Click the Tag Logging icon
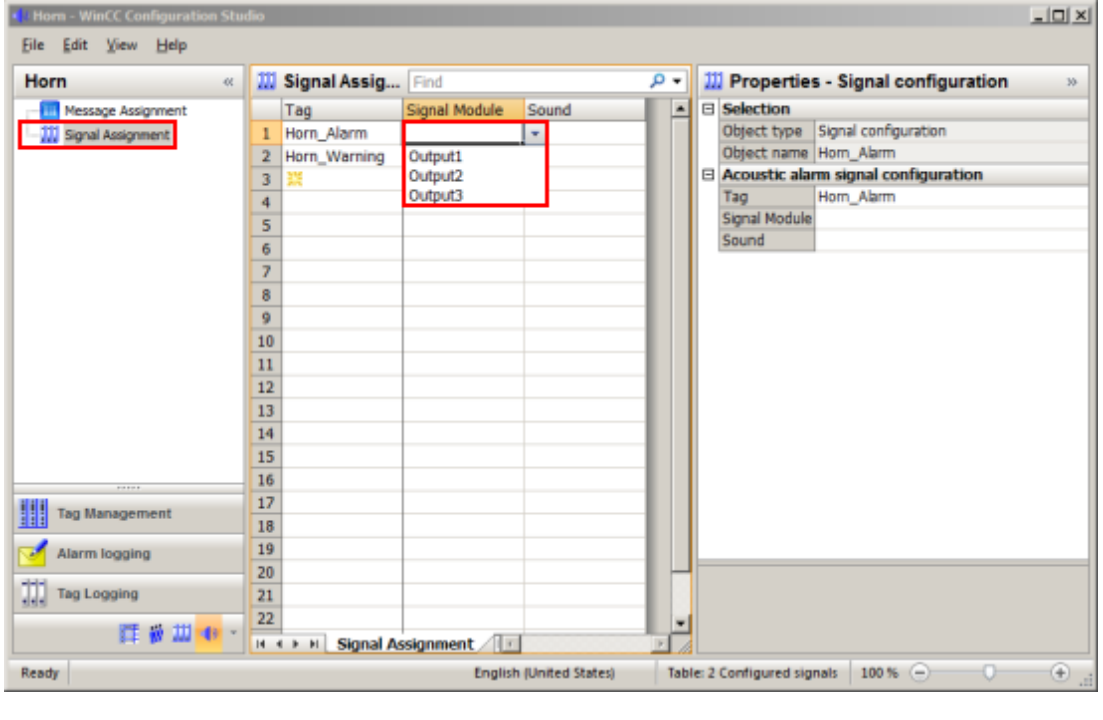This screenshot has height=720, width=1103. click(x=33, y=593)
